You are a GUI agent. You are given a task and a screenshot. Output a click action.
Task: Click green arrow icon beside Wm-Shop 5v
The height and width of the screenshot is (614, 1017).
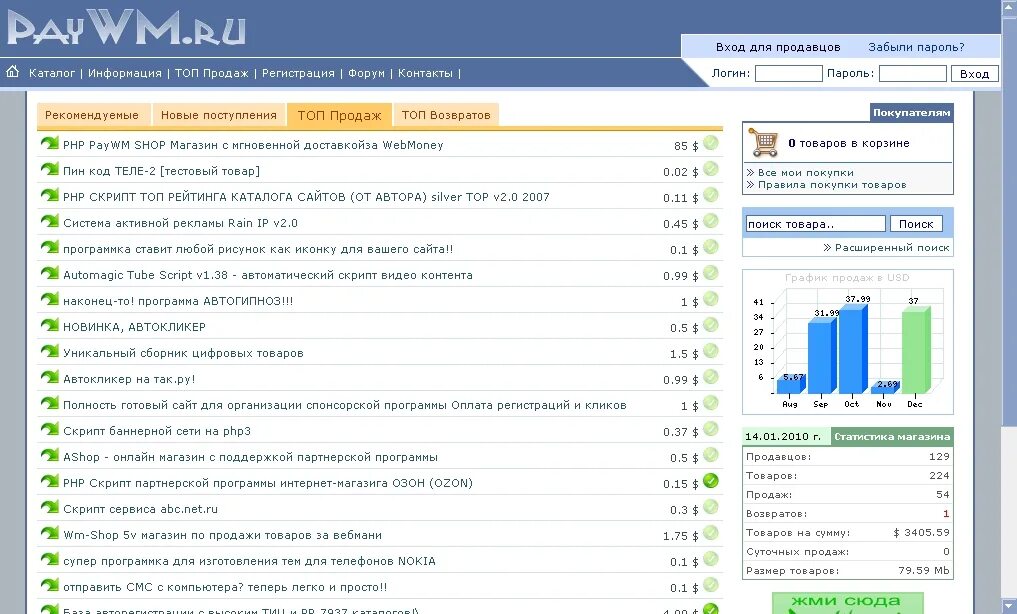pyautogui.click(x=50, y=532)
